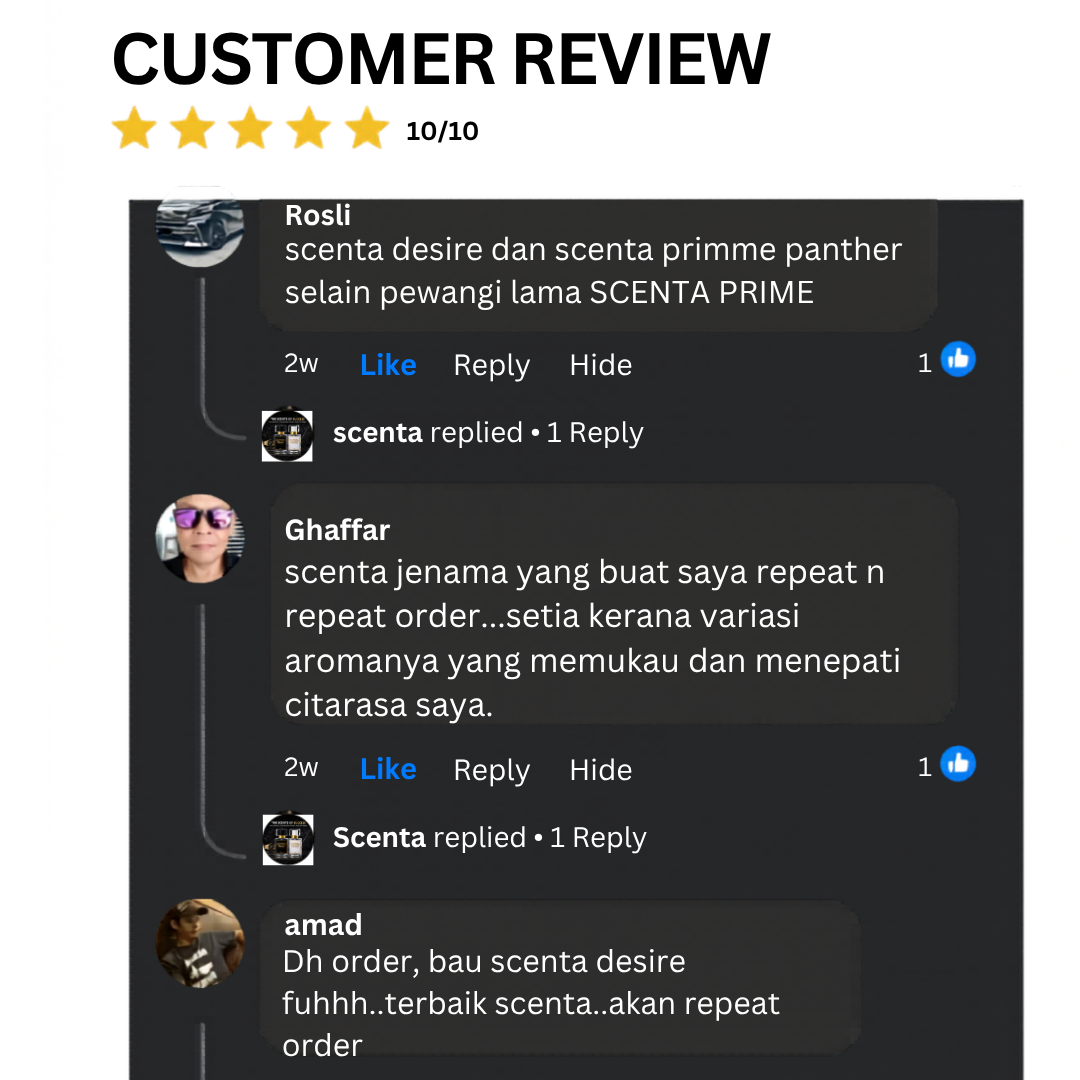1080x1080 pixels.
Task: Reply to Ghaffar's comment
Action: [x=491, y=770]
